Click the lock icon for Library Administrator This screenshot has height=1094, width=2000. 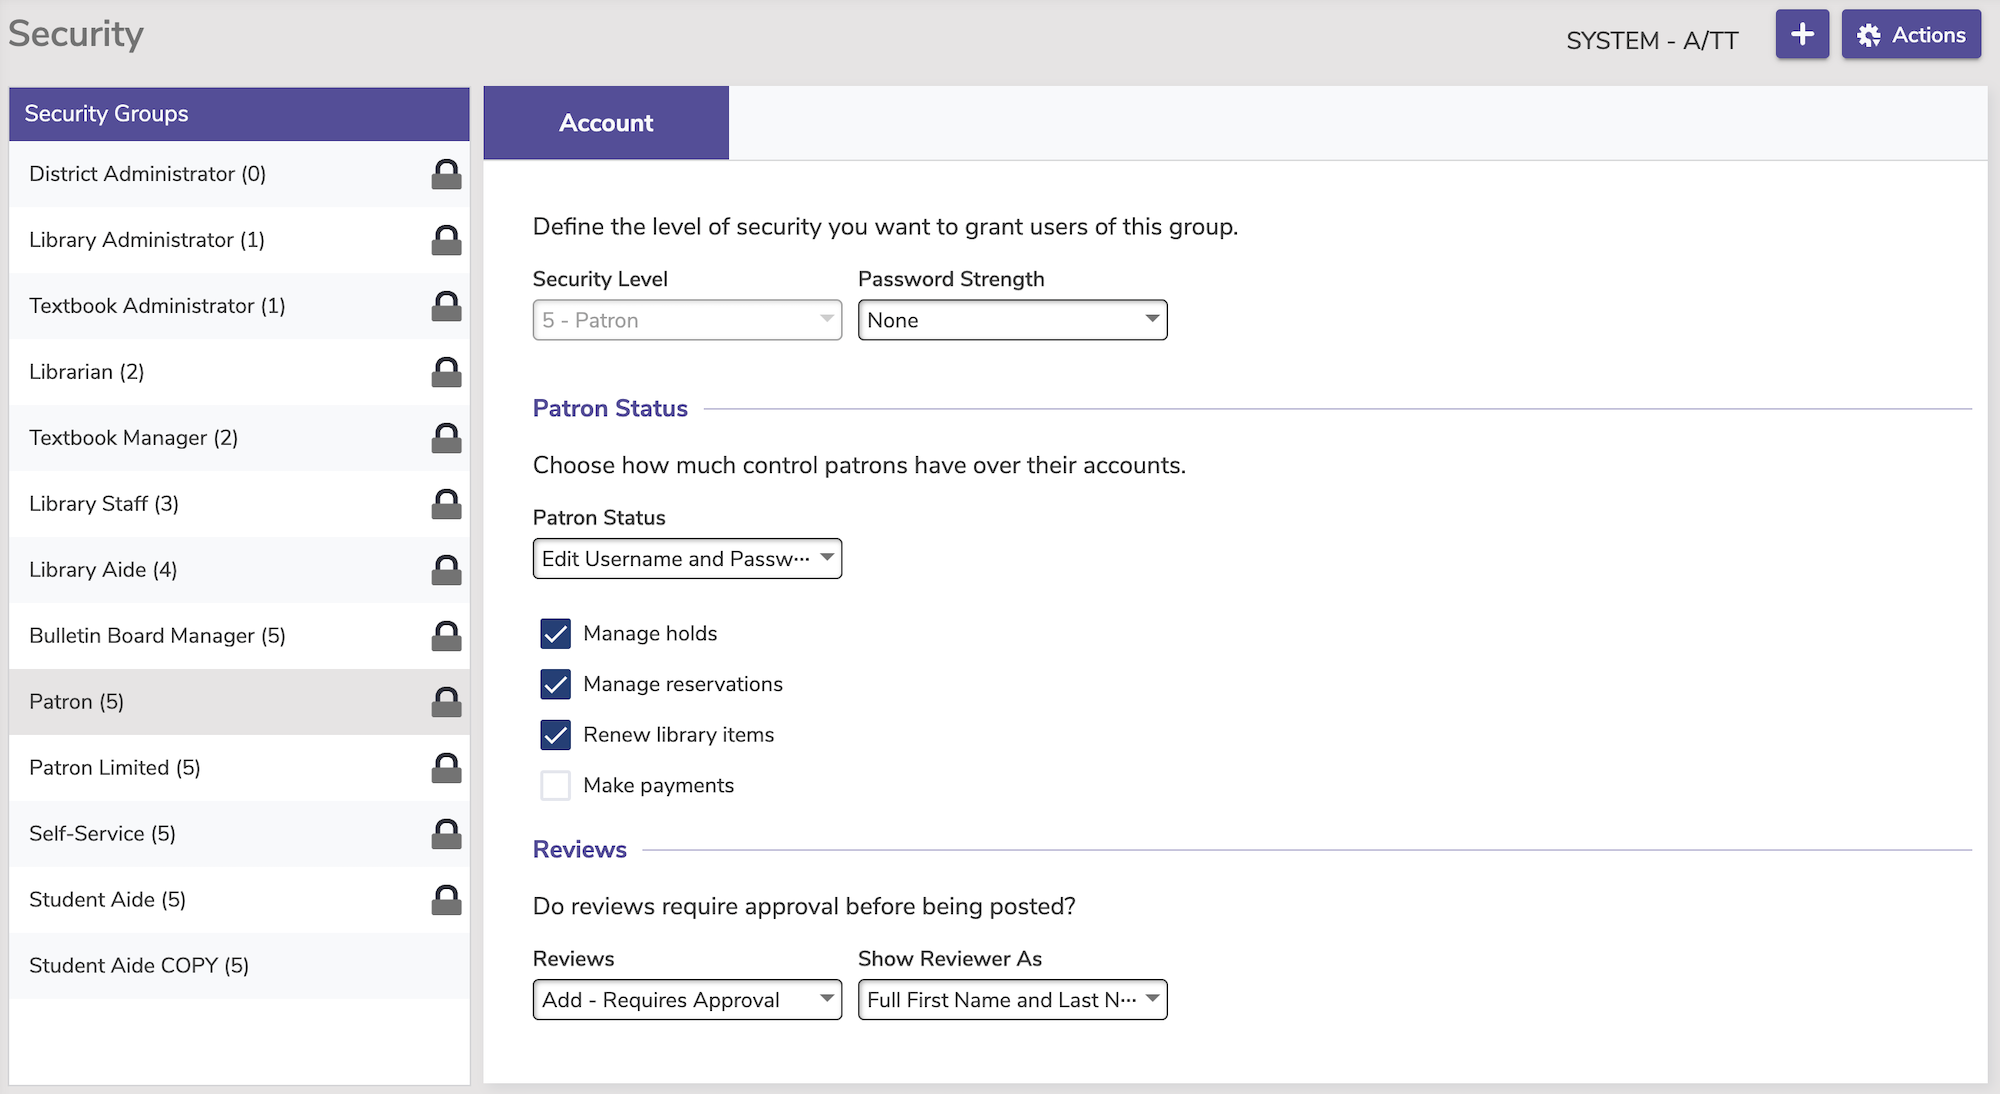point(446,240)
